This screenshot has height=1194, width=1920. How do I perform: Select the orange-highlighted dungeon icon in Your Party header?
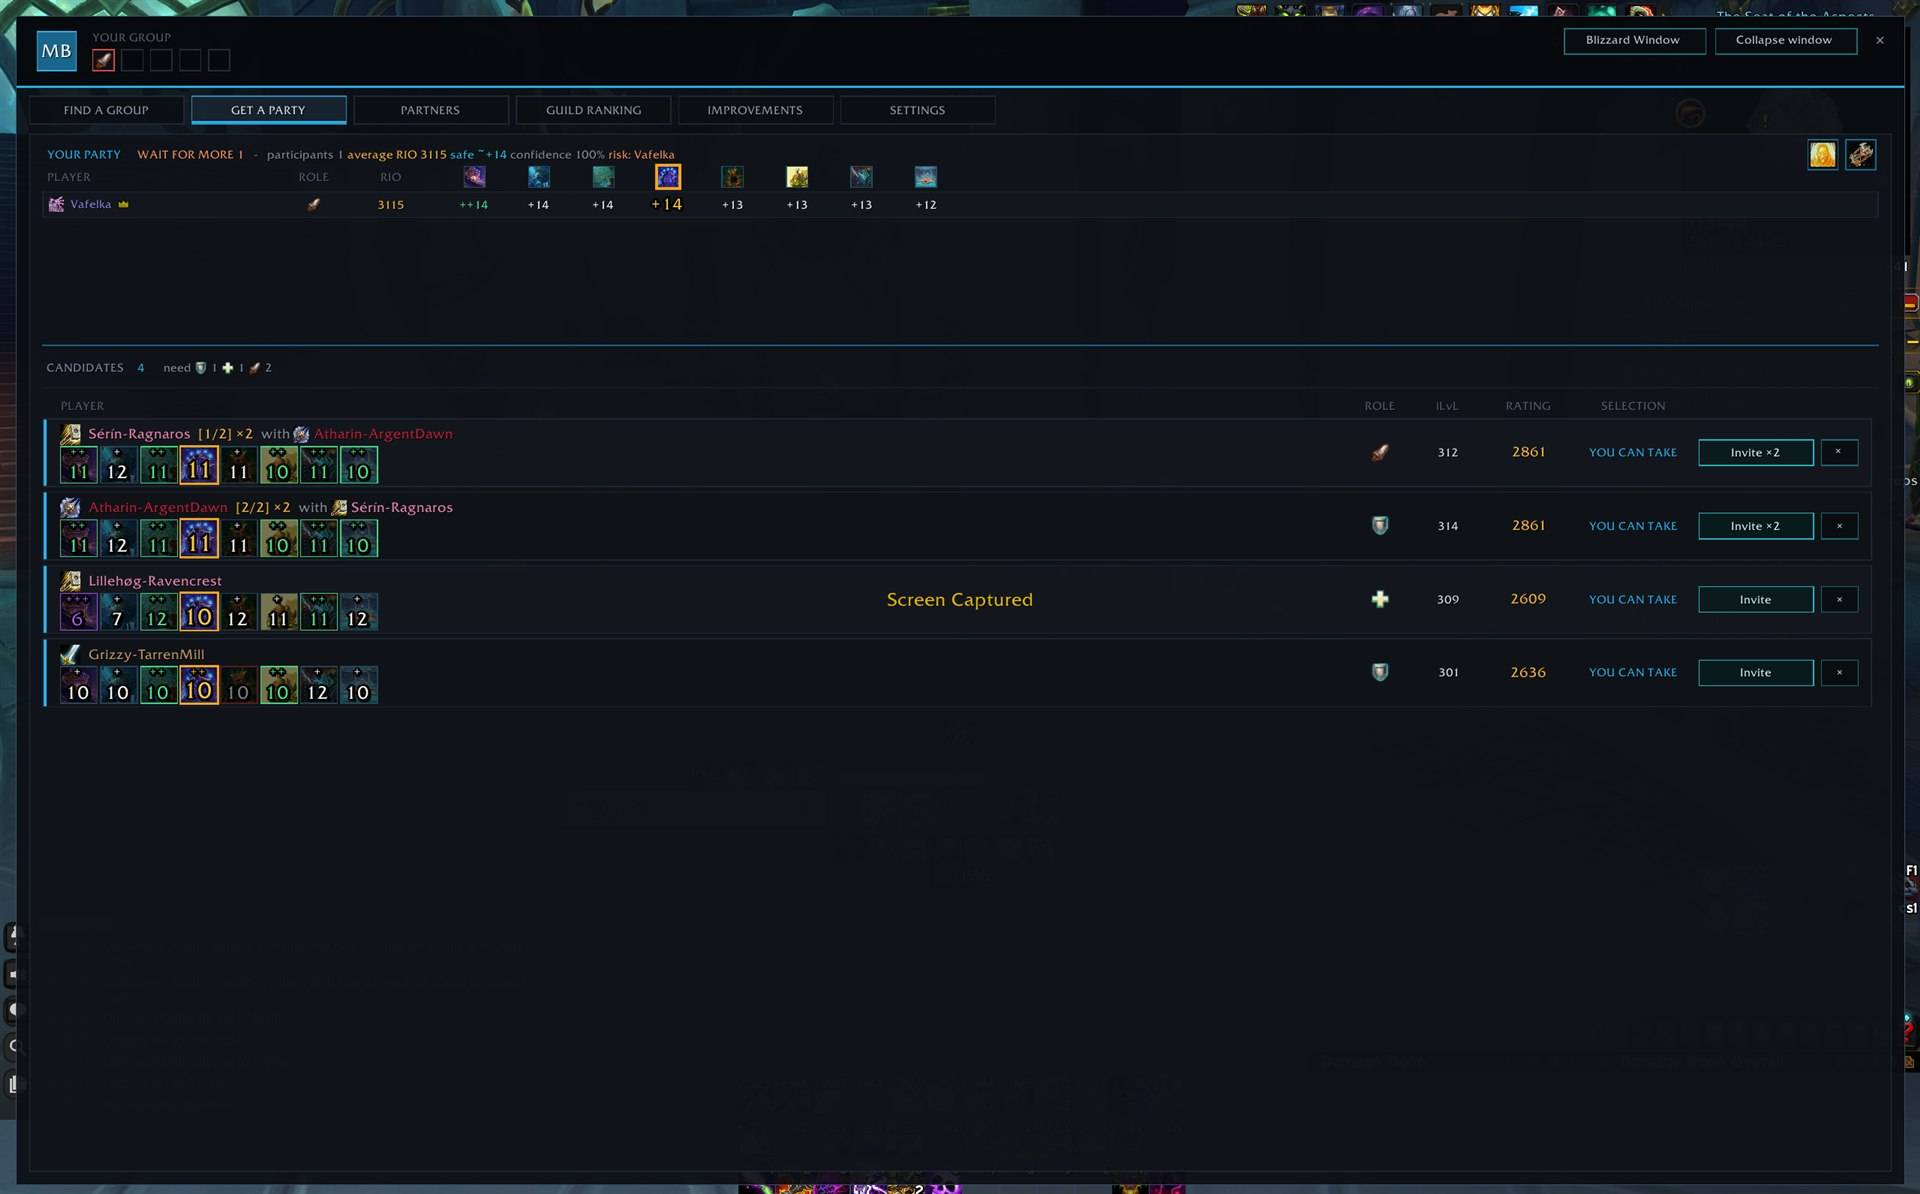pos(668,177)
